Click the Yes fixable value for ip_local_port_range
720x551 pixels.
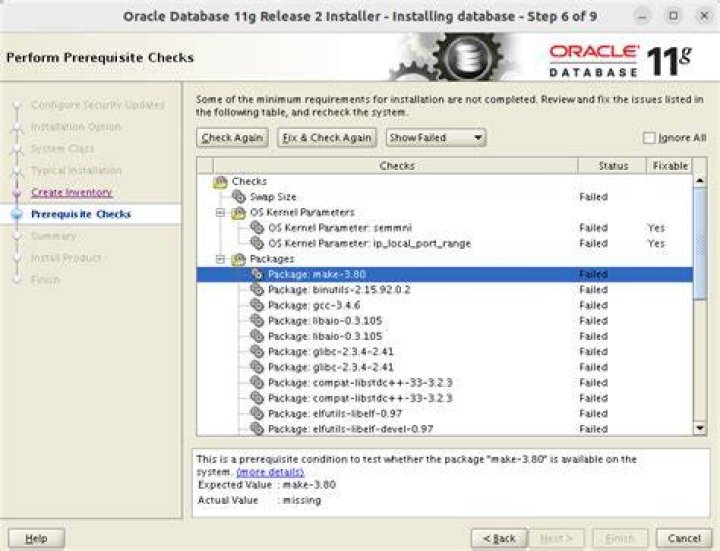(656, 243)
